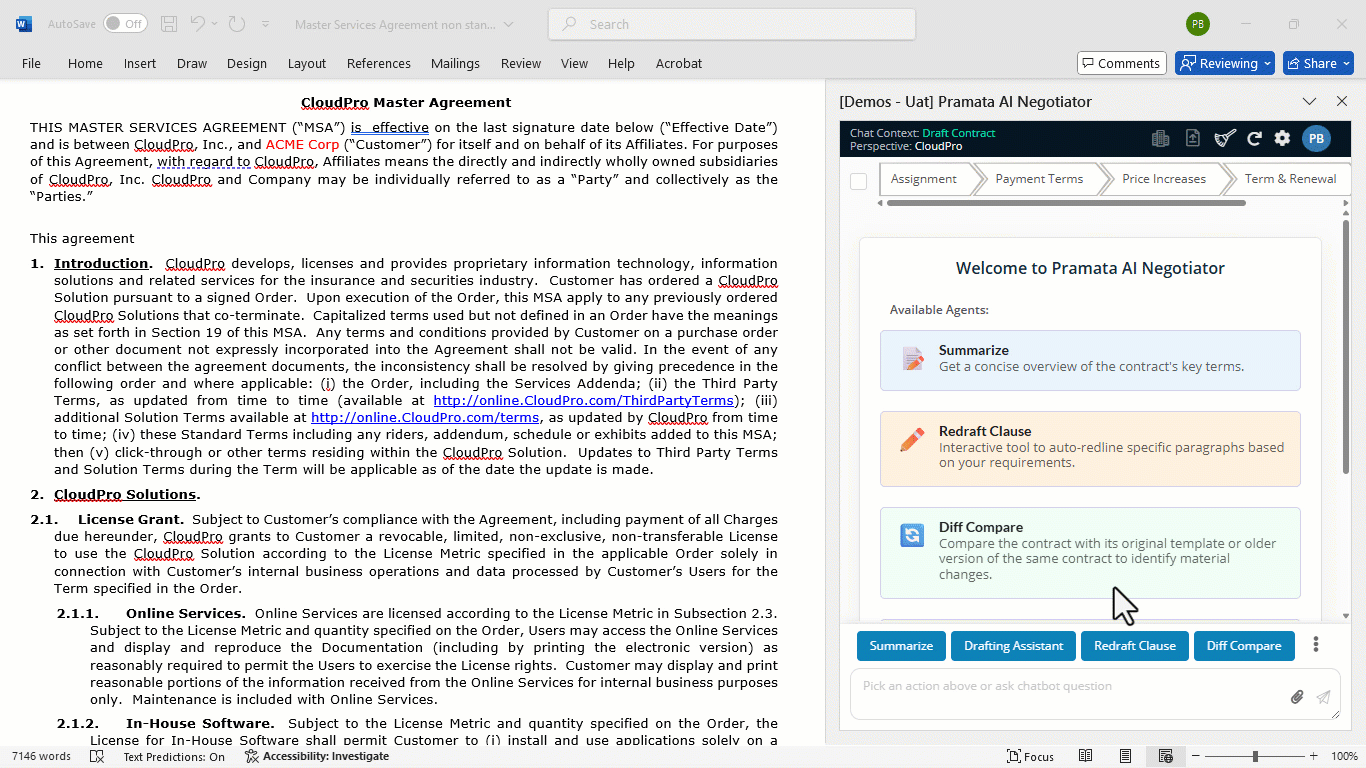The width and height of the screenshot is (1366, 768).
Task: Switch to the Insert ribbon tab
Action: tap(140, 63)
